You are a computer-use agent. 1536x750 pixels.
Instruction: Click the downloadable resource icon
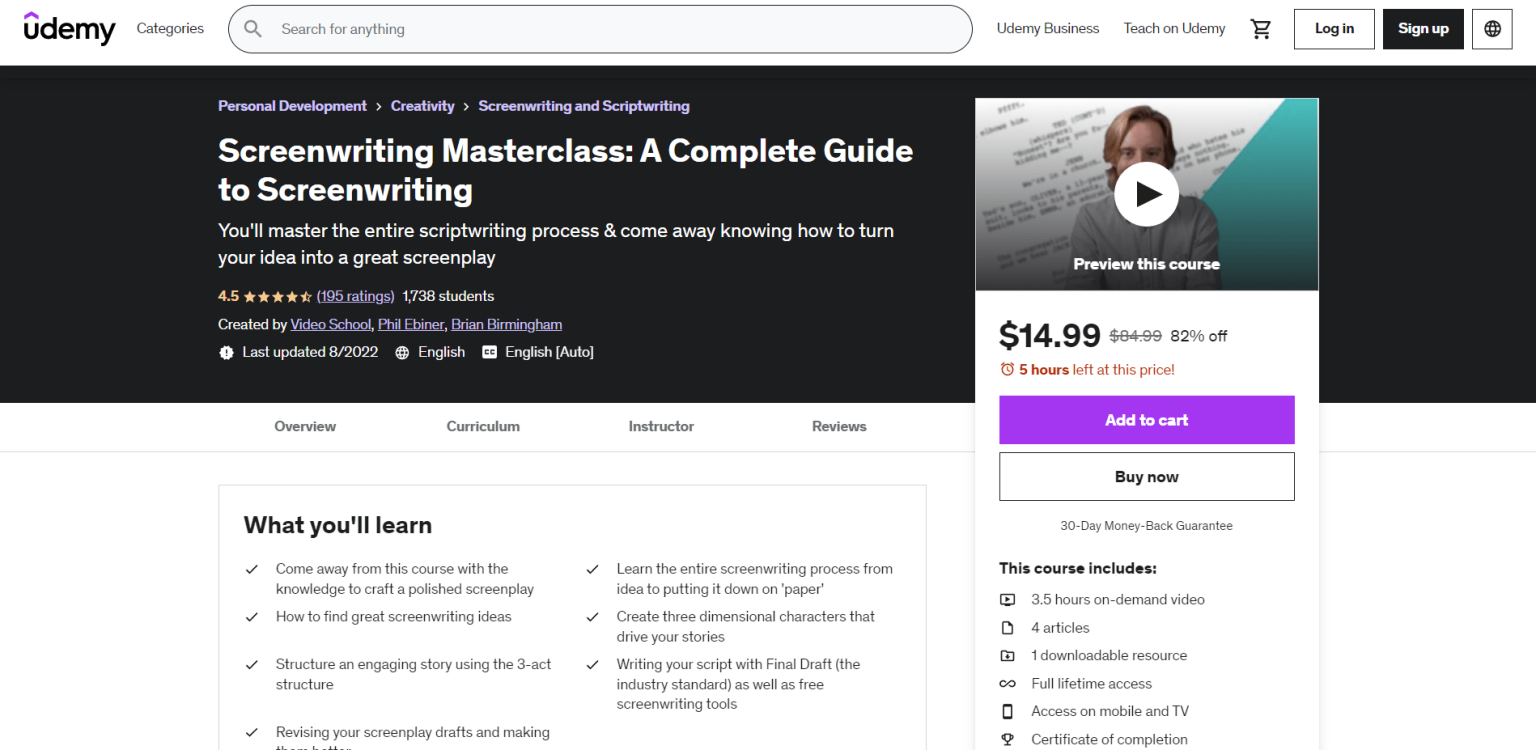click(1008, 655)
